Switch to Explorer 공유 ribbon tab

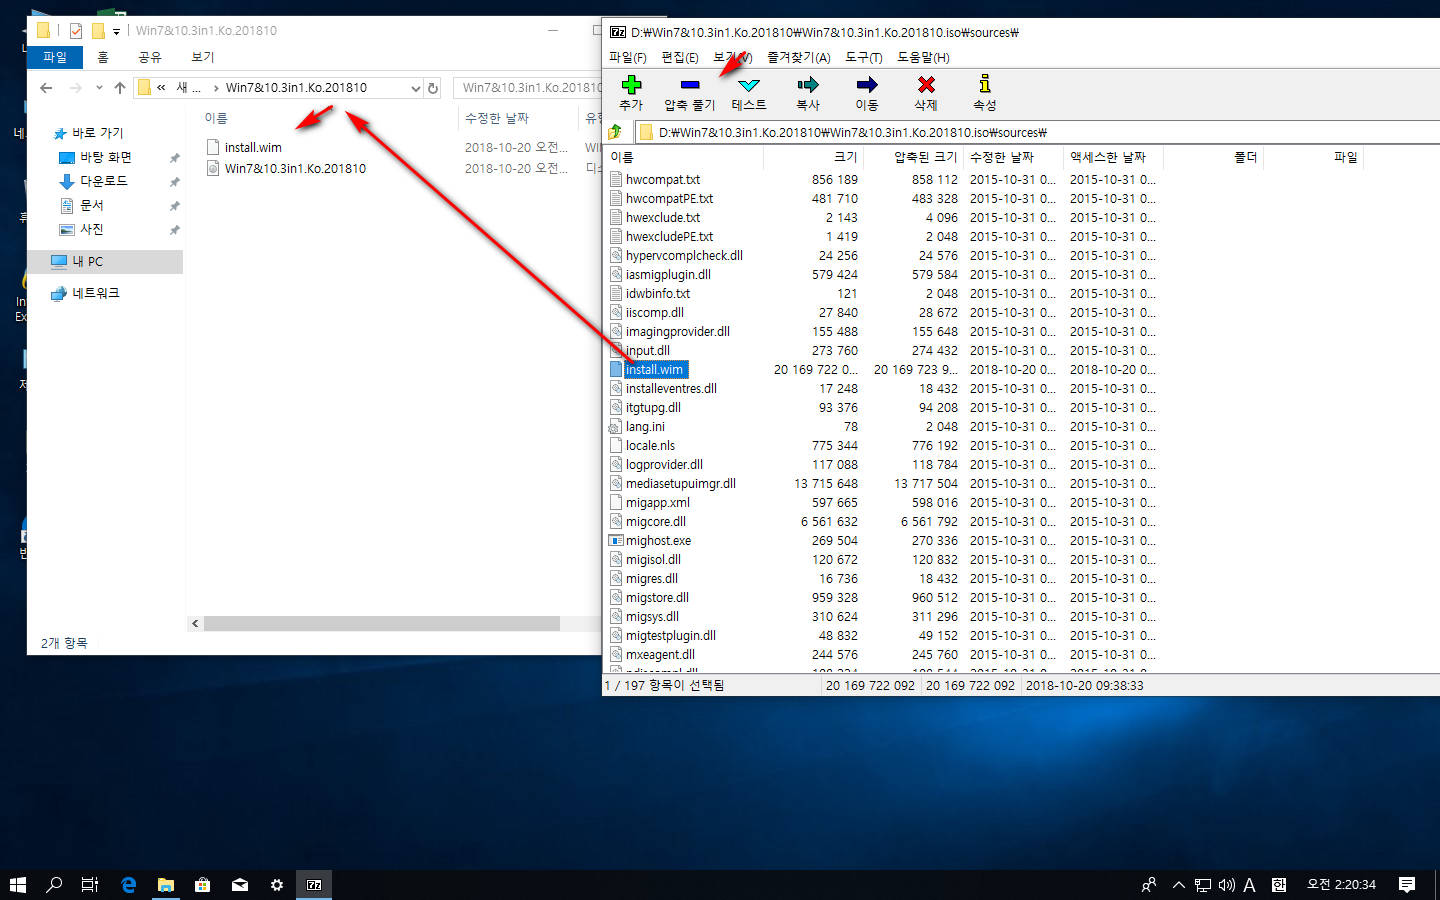(x=150, y=57)
